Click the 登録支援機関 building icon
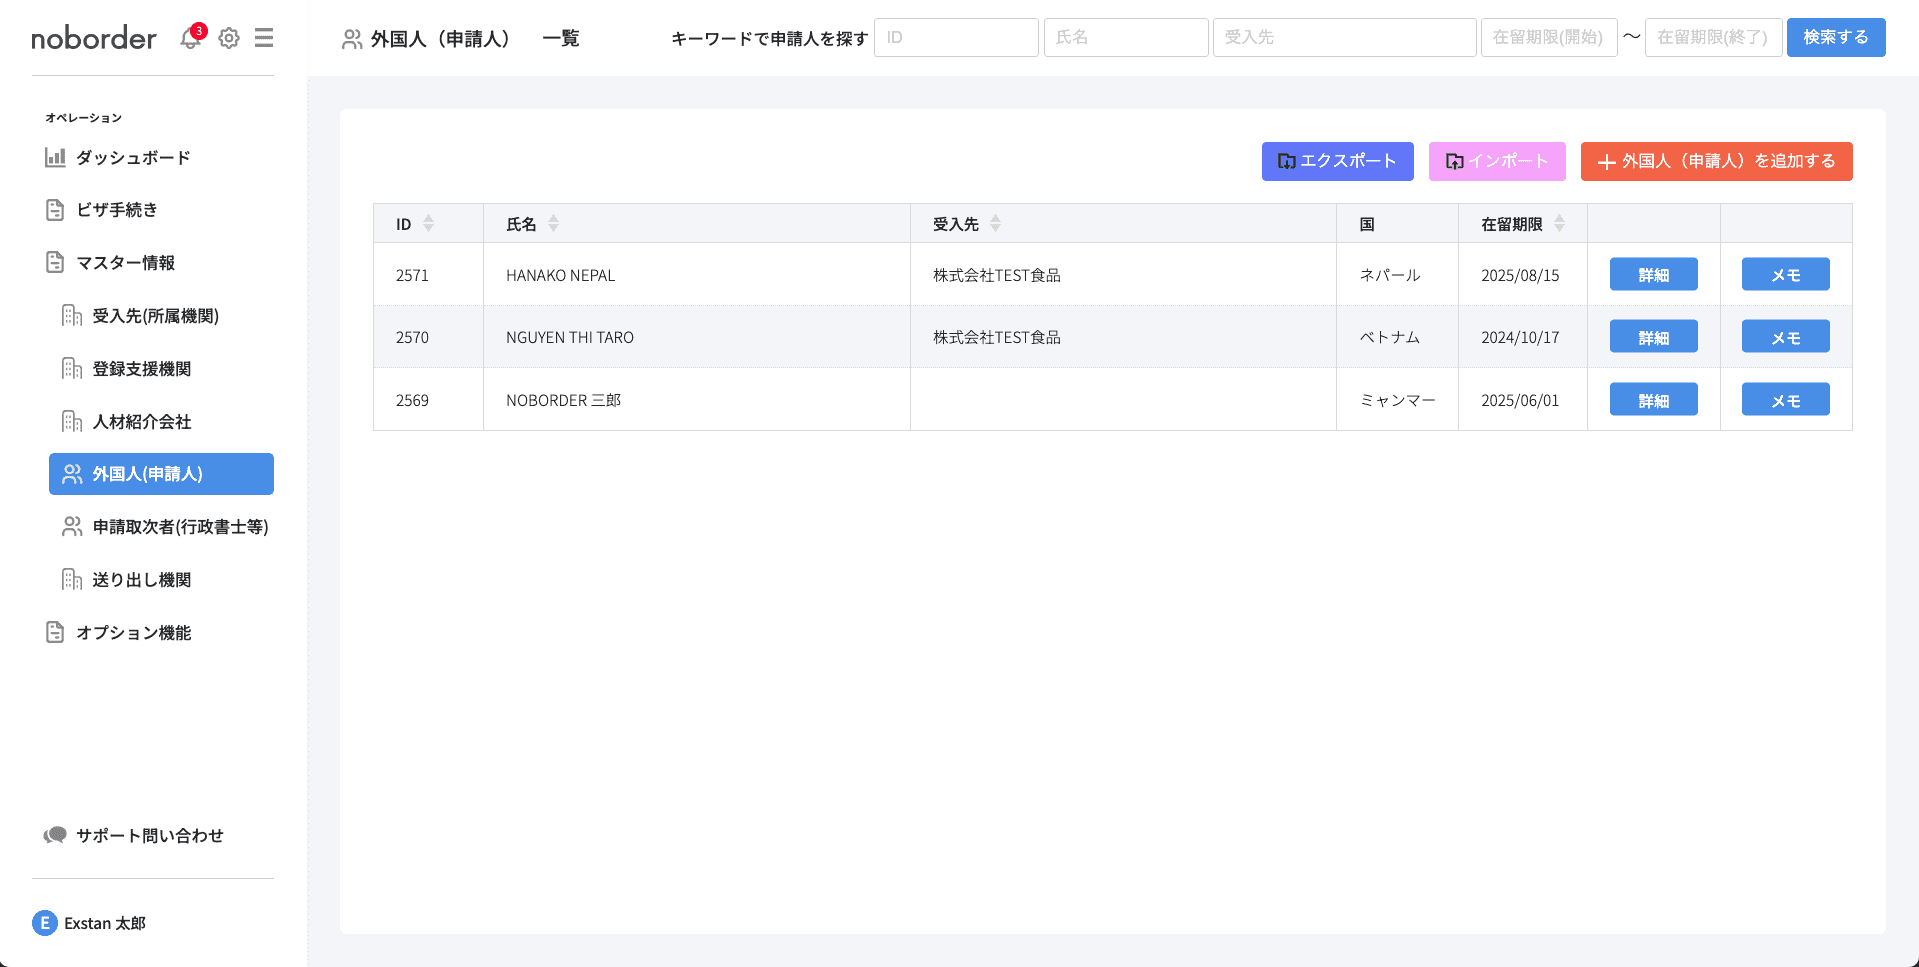Image resolution: width=1919 pixels, height=967 pixels. point(72,368)
